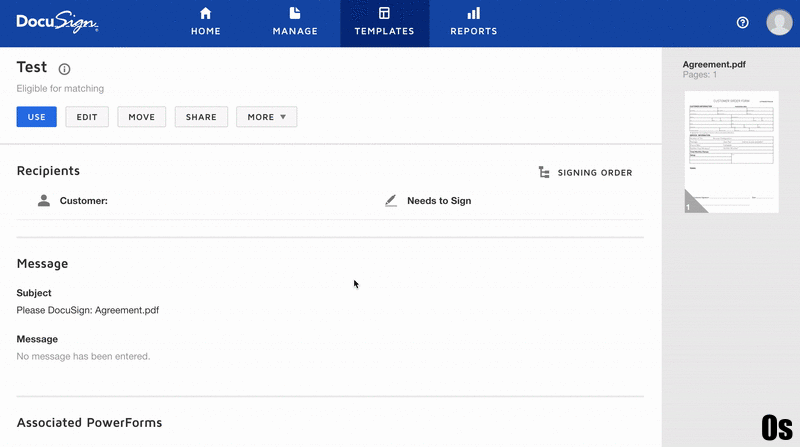Screen dimensions: 800x447
Task: Show template info next to Test
Action: click(64, 69)
